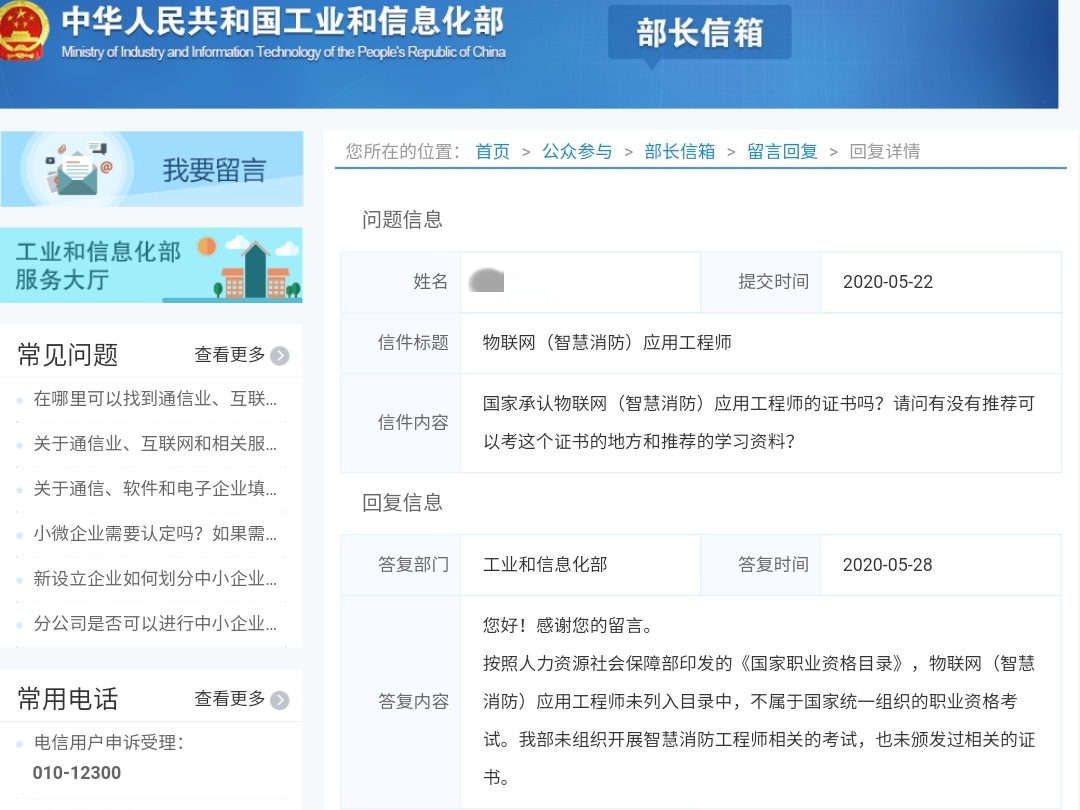The width and height of the screenshot is (1080, 810).
Task: Click the 中华人民共和国工业和信息化部 title
Action: pyautogui.click(x=283, y=21)
